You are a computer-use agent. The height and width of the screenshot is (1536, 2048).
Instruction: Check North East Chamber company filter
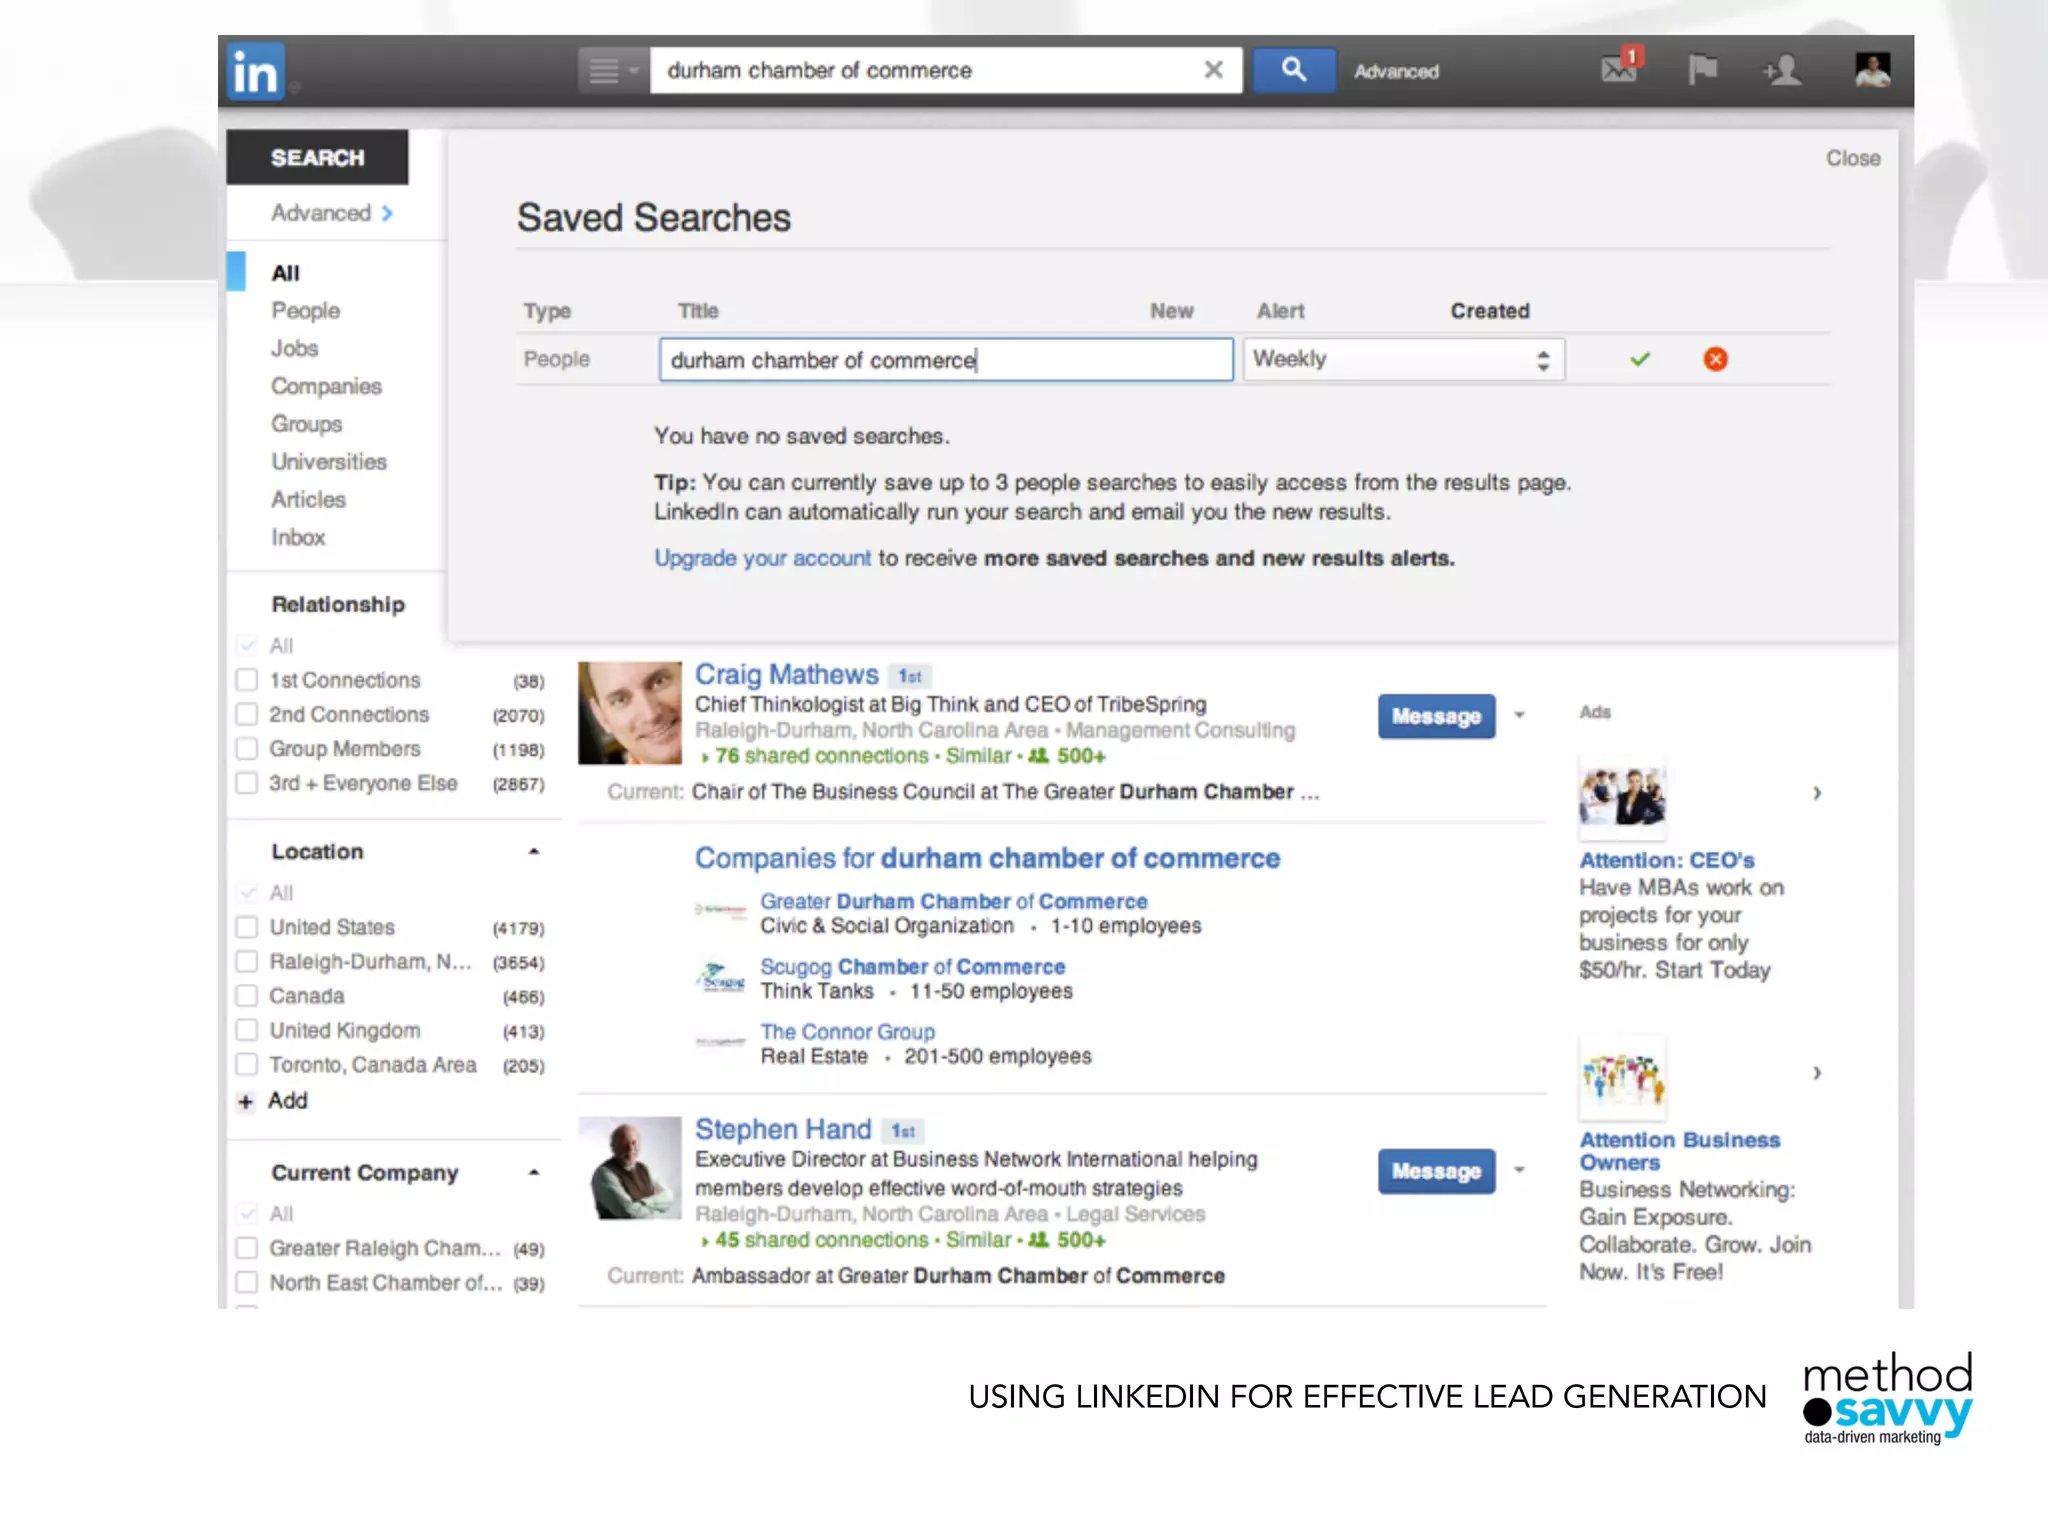coord(246,1282)
